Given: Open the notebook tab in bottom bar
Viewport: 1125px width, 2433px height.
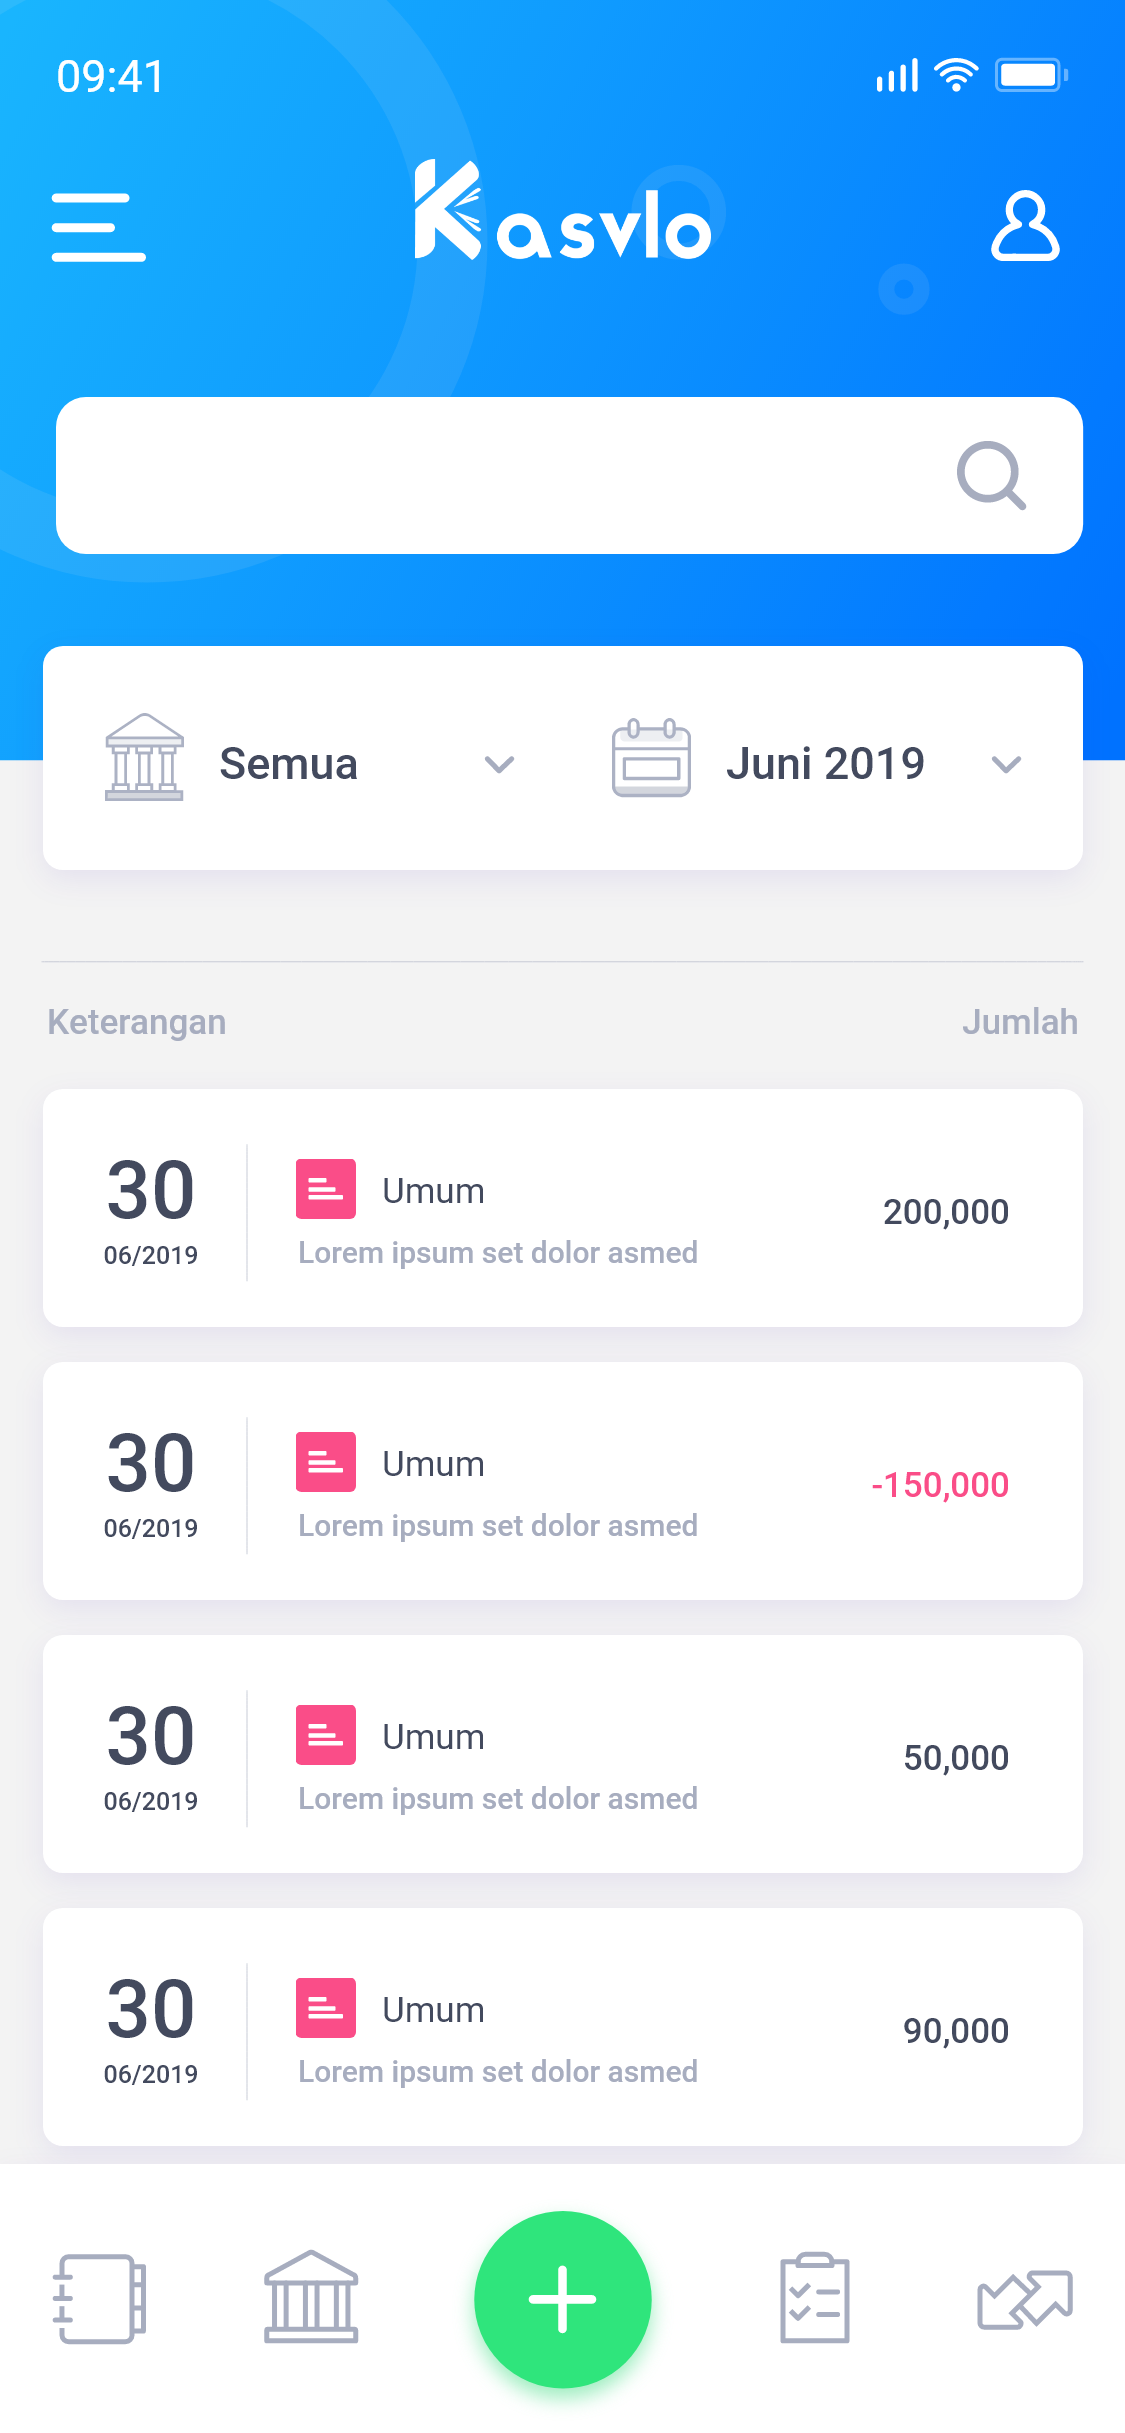Looking at the screenshot, I should (99, 2298).
